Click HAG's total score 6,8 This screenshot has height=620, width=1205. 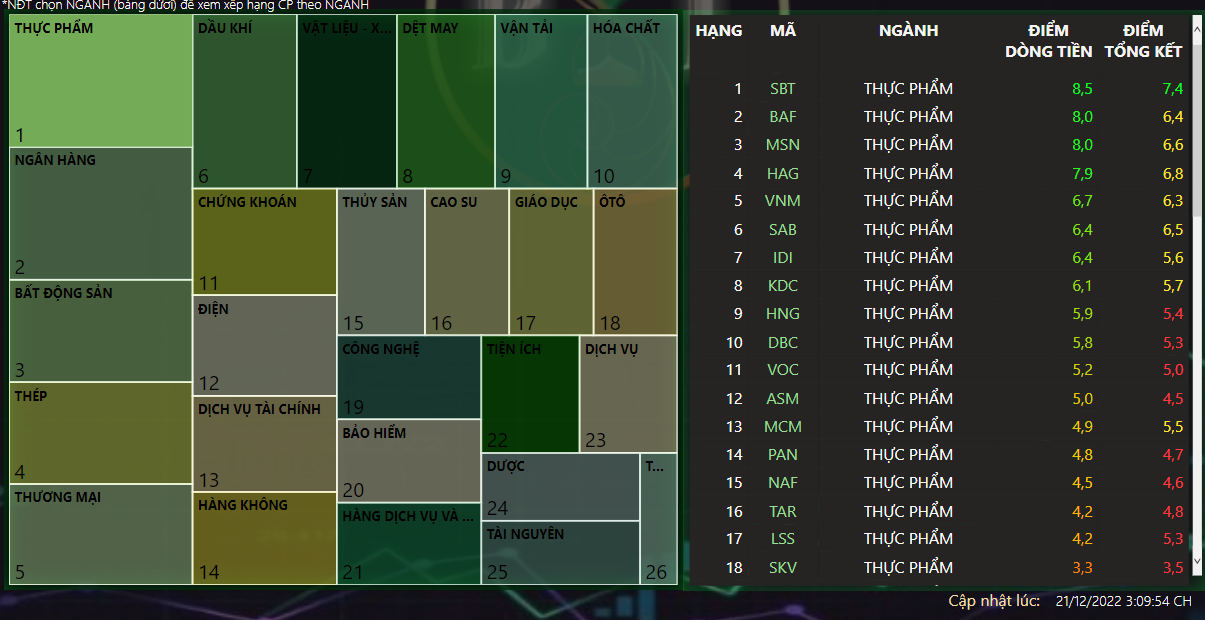[x=1173, y=173]
